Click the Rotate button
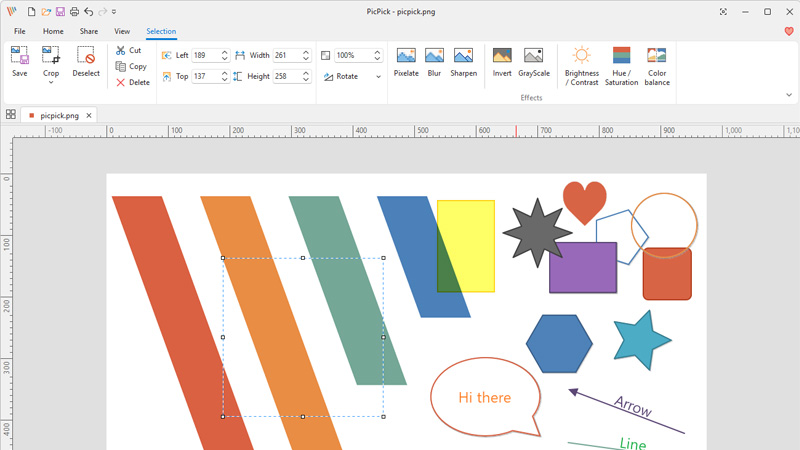 pos(341,77)
